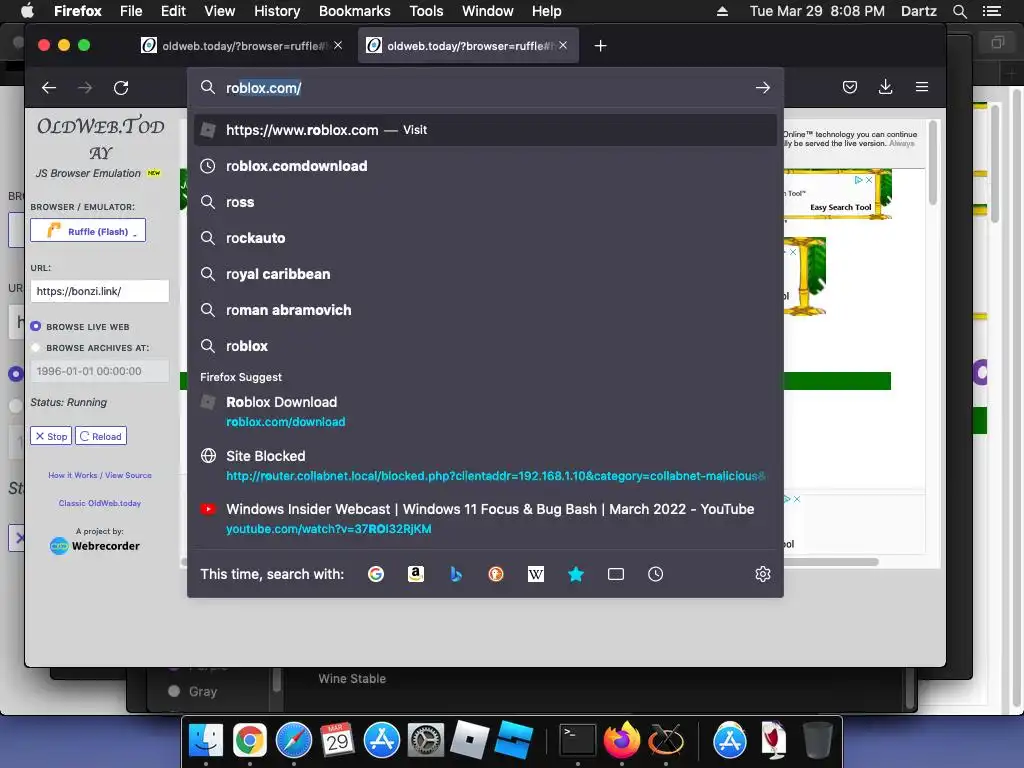Open System Preferences from the Dock

[426, 740]
